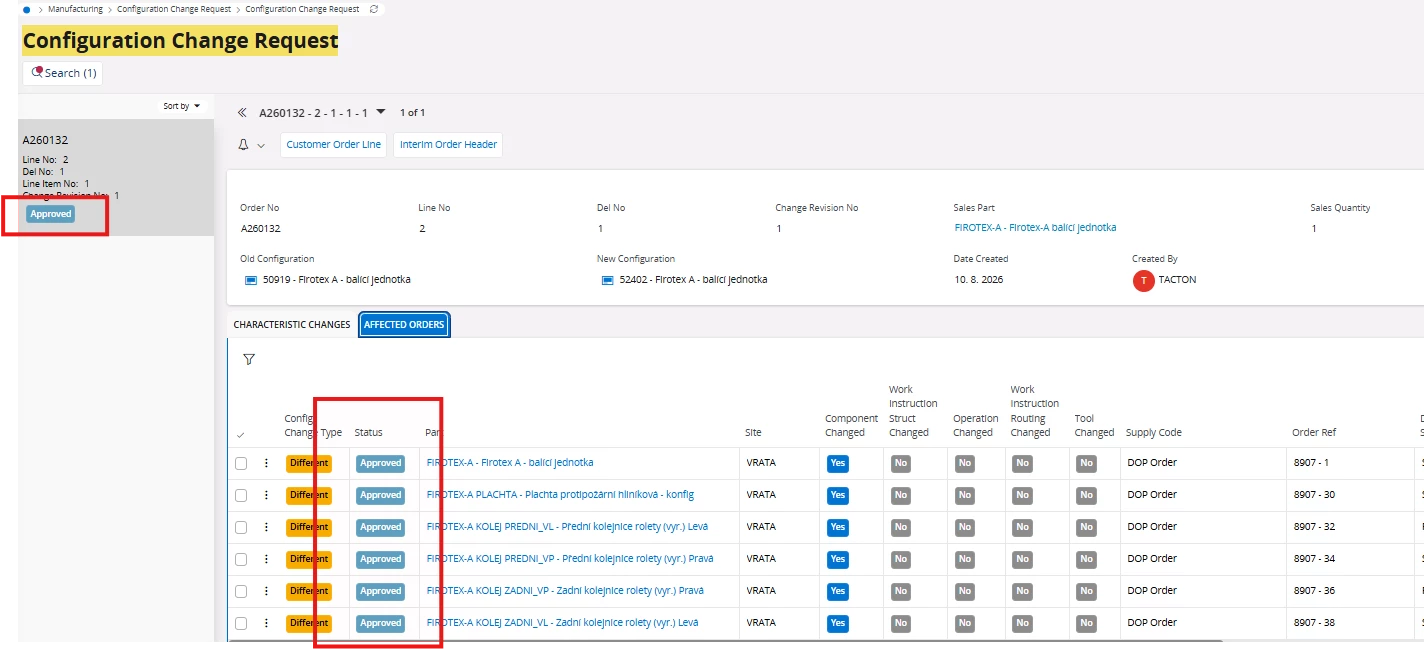
Task: Sort by Site column header
Action: pos(753,433)
